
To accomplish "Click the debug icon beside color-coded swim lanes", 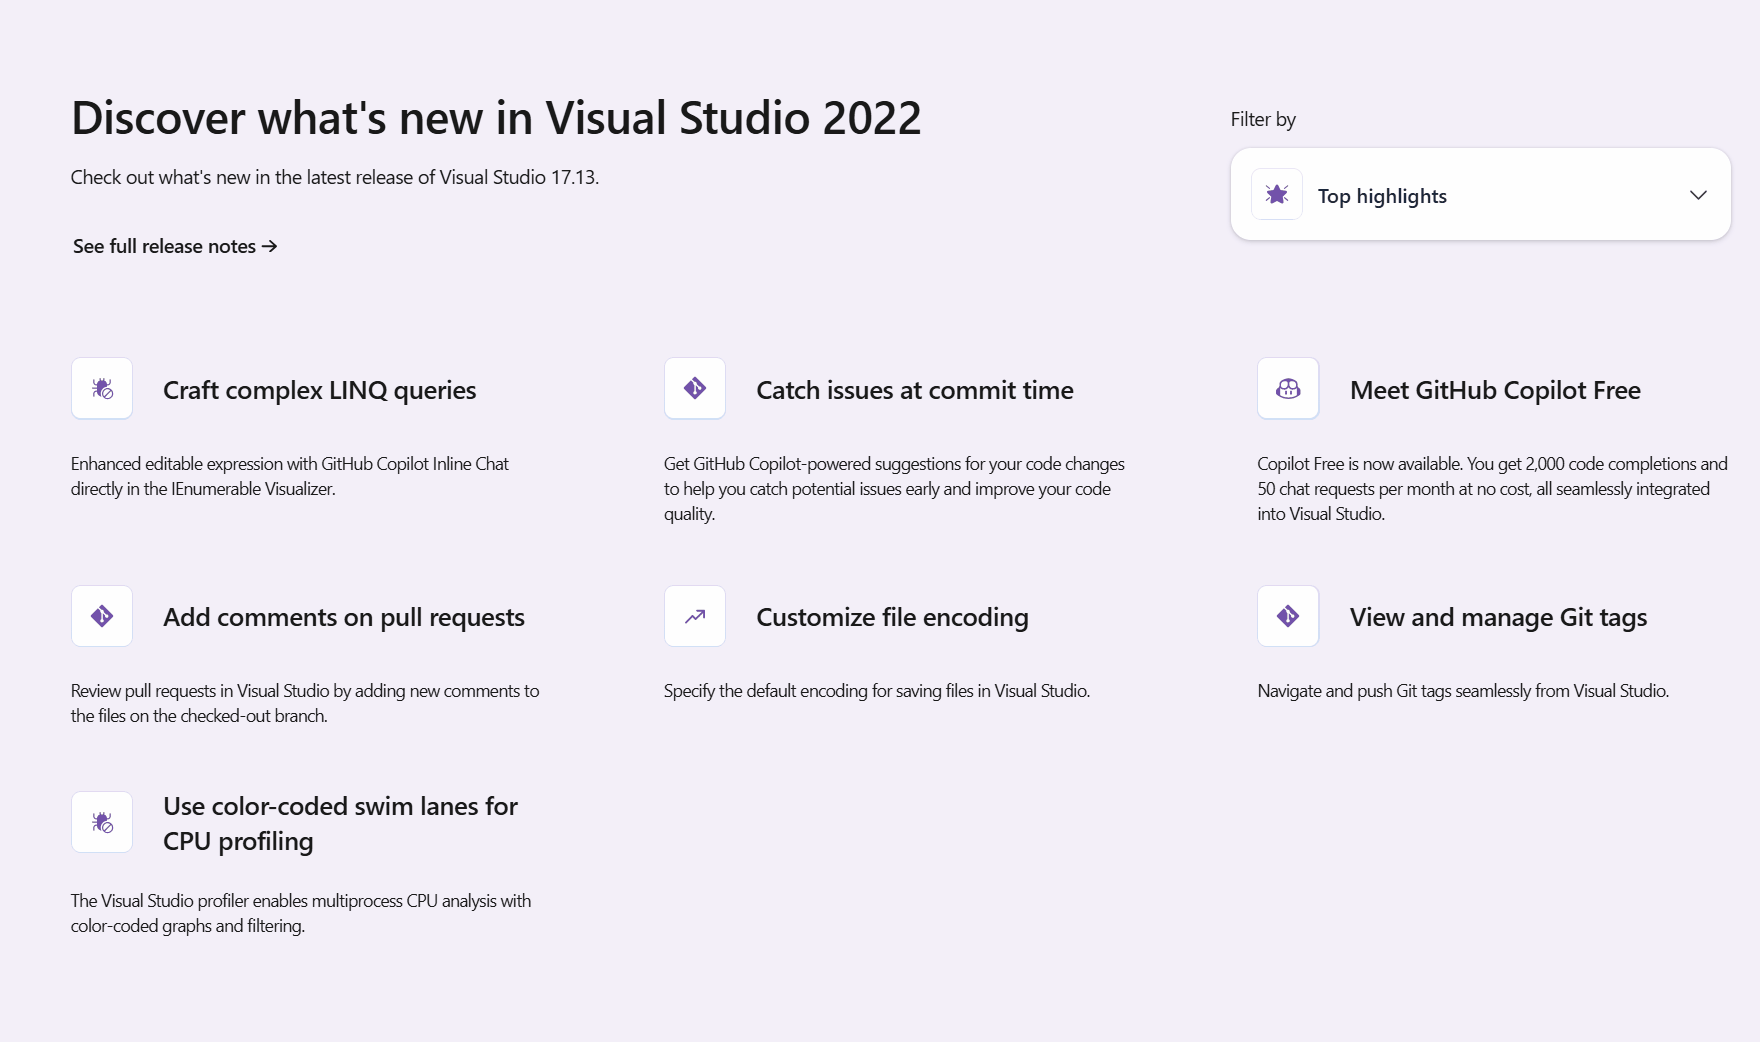I will pos(102,822).
